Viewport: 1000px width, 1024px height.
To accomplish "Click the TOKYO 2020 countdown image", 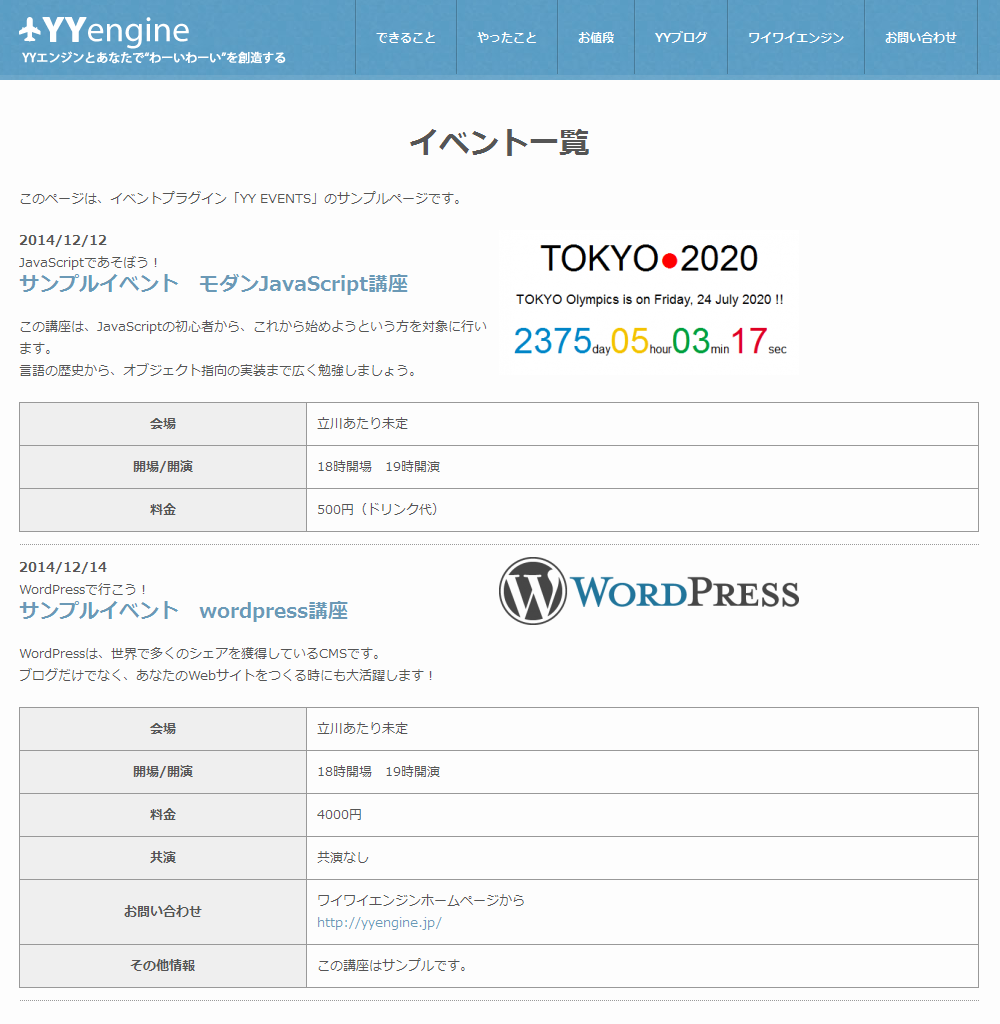I will tap(650, 302).
